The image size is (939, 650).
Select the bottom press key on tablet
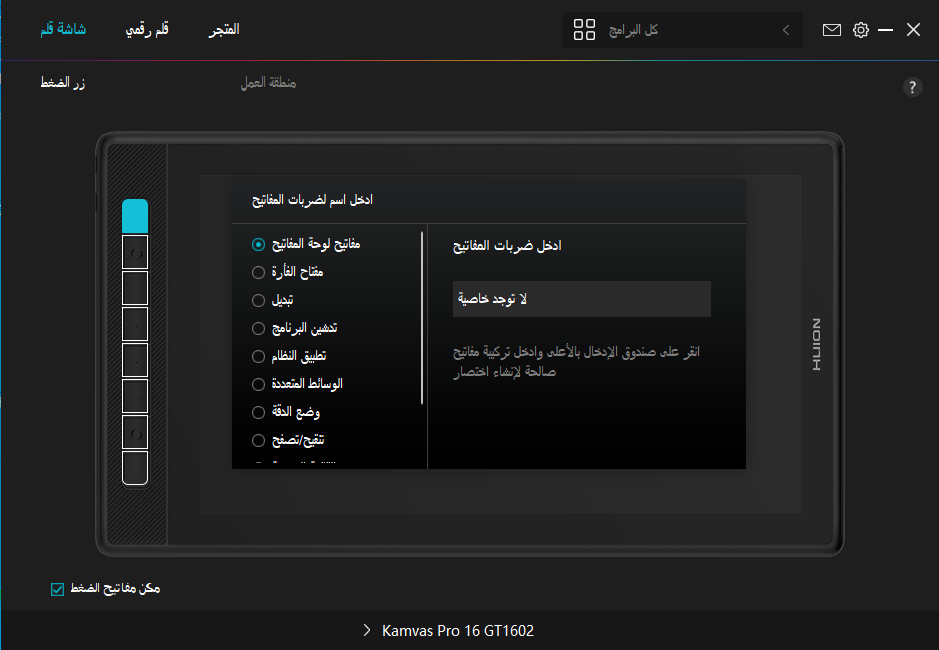(135, 468)
